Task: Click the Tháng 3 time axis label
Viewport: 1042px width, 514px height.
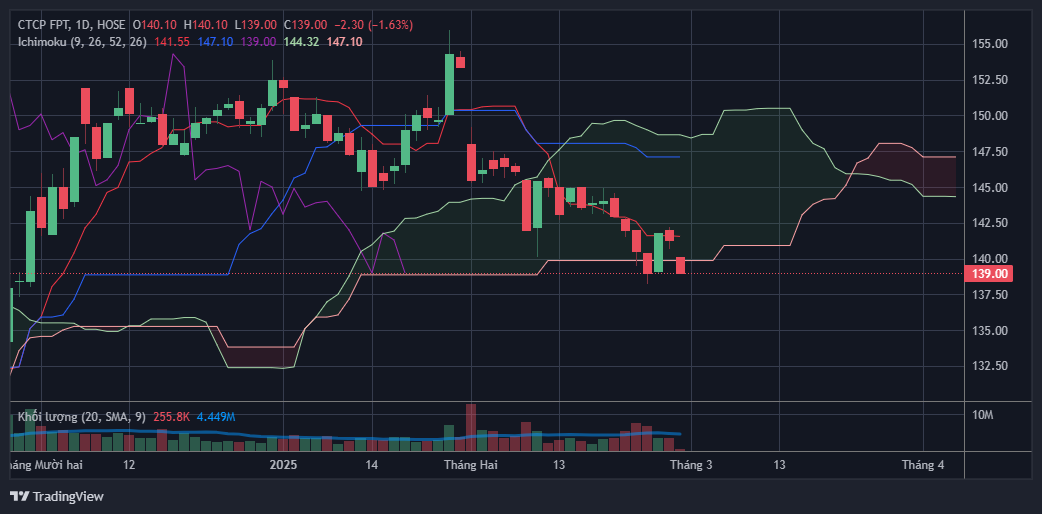Action: coord(691,465)
